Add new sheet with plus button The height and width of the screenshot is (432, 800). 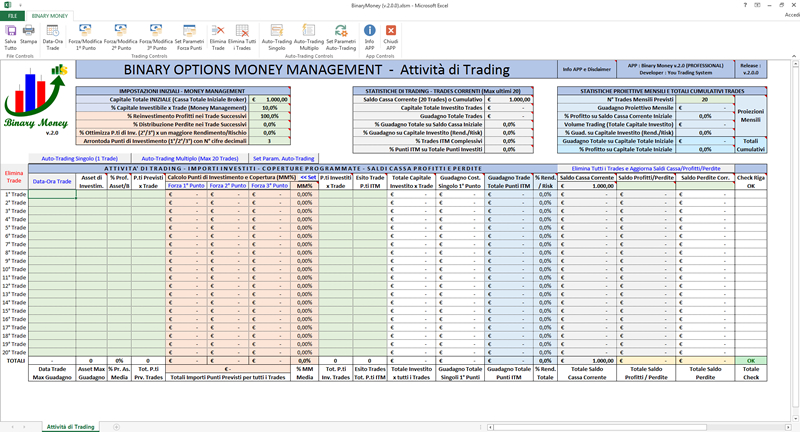pos(116,427)
